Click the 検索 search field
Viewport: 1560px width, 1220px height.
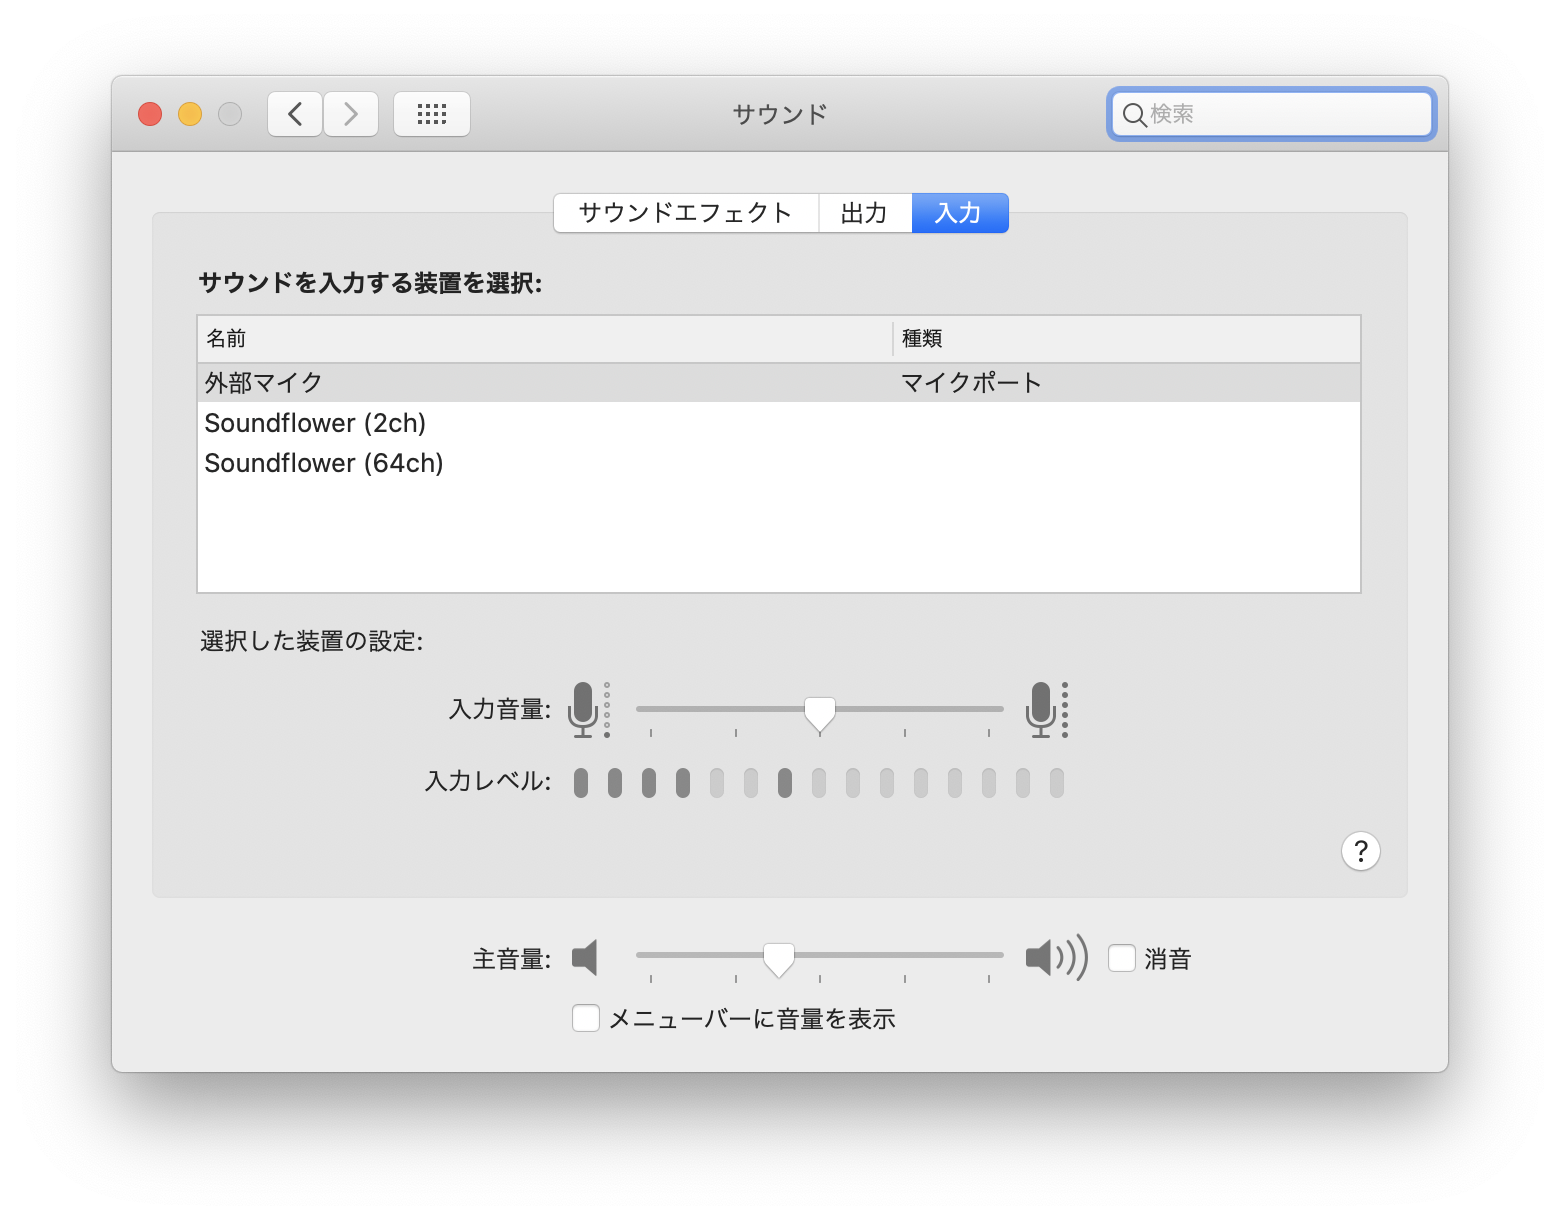click(x=1285, y=114)
